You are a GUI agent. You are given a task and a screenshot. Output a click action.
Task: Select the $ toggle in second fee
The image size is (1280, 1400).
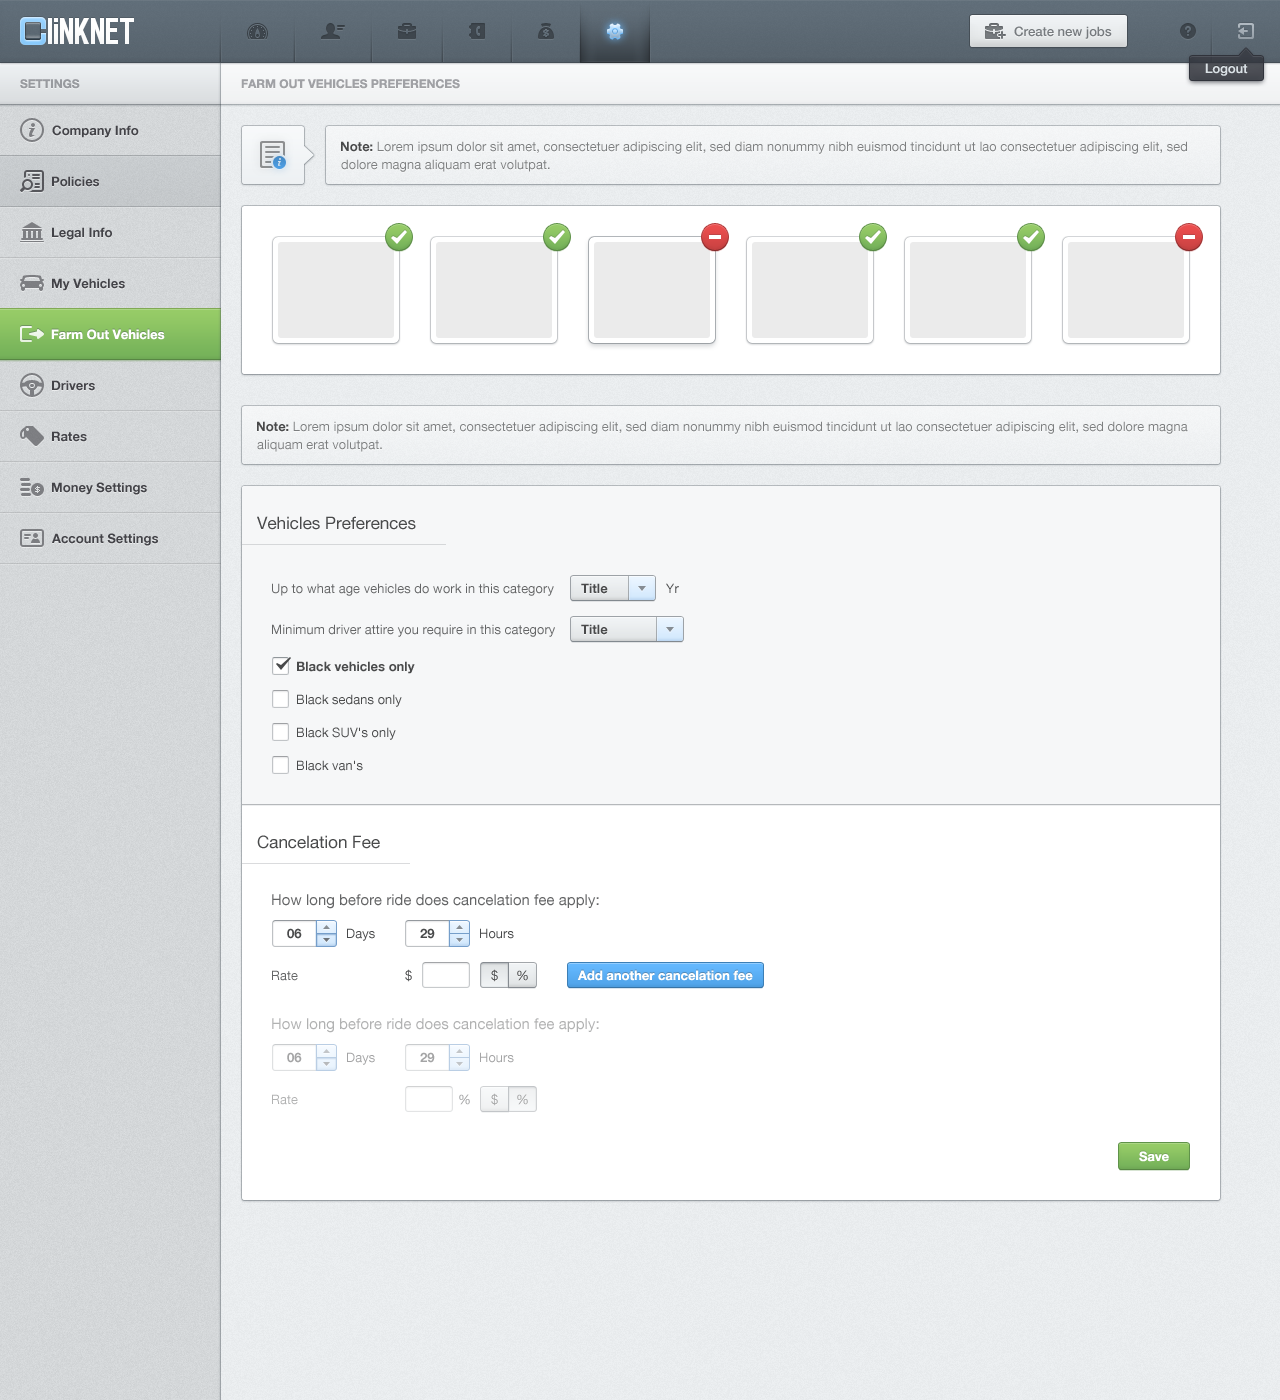(494, 1099)
